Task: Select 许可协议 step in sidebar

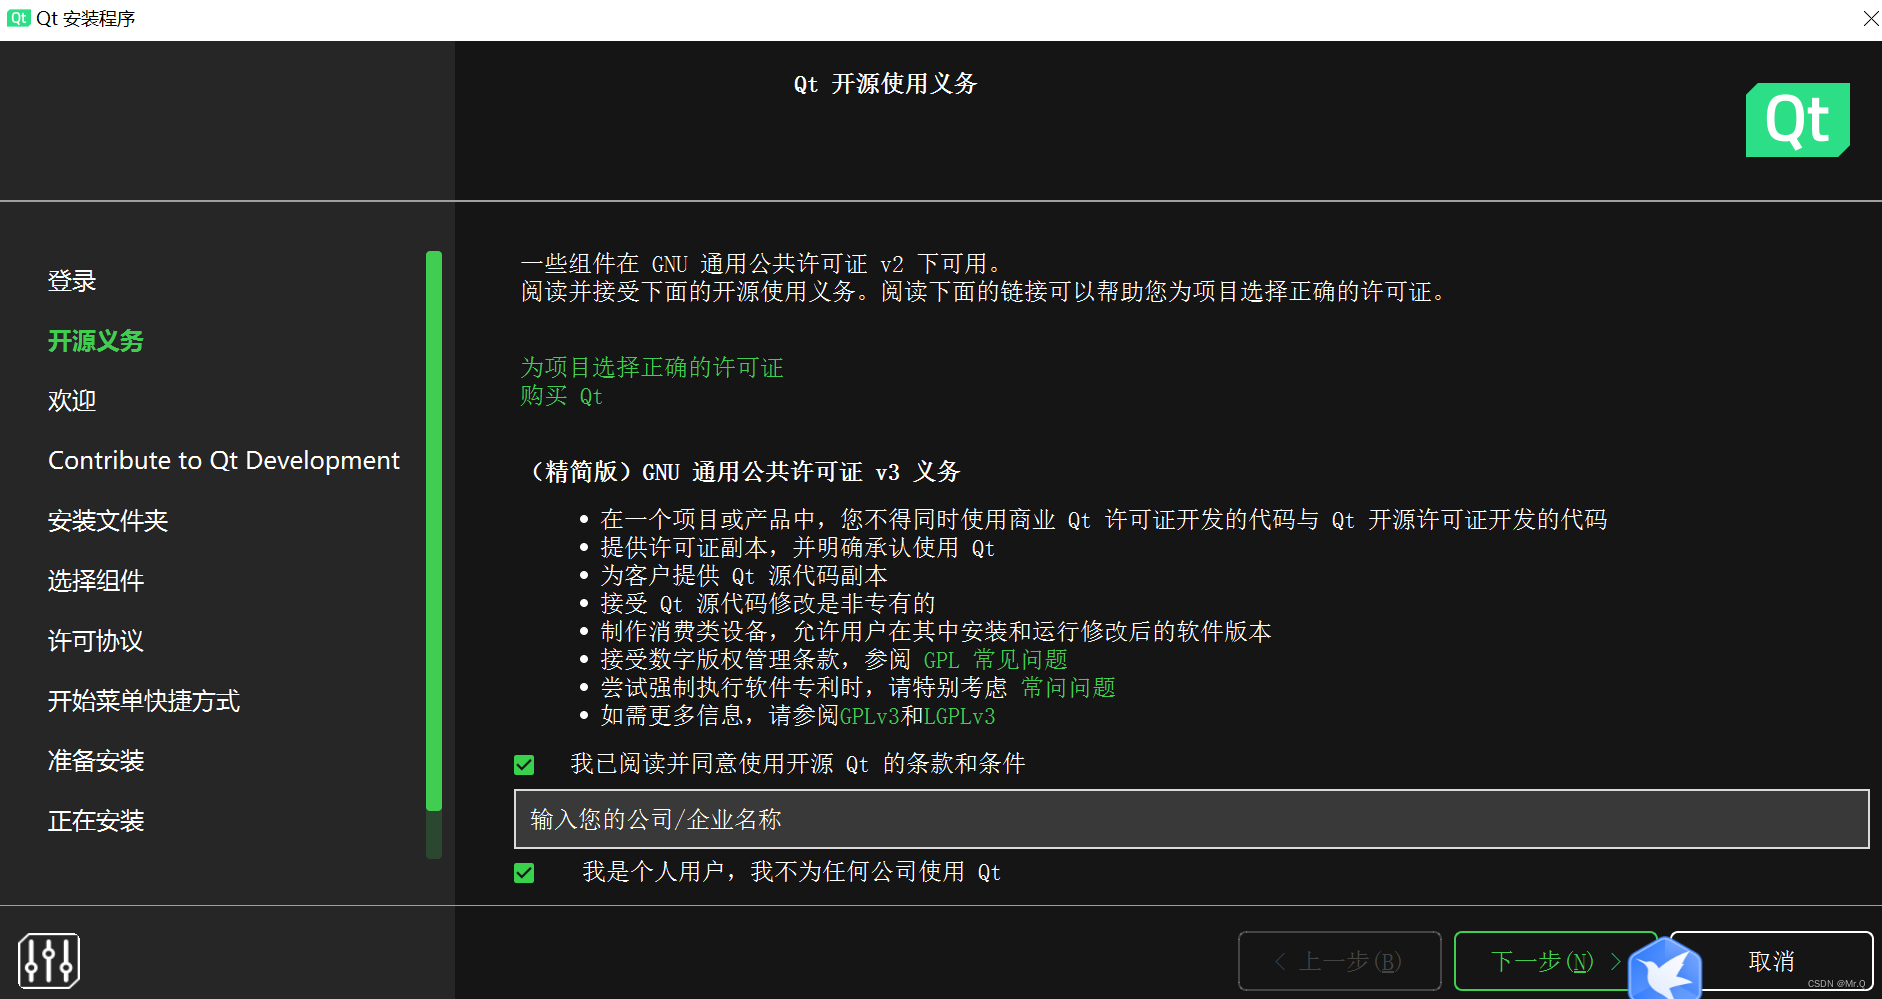Action: pyautogui.click(x=96, y=641)
